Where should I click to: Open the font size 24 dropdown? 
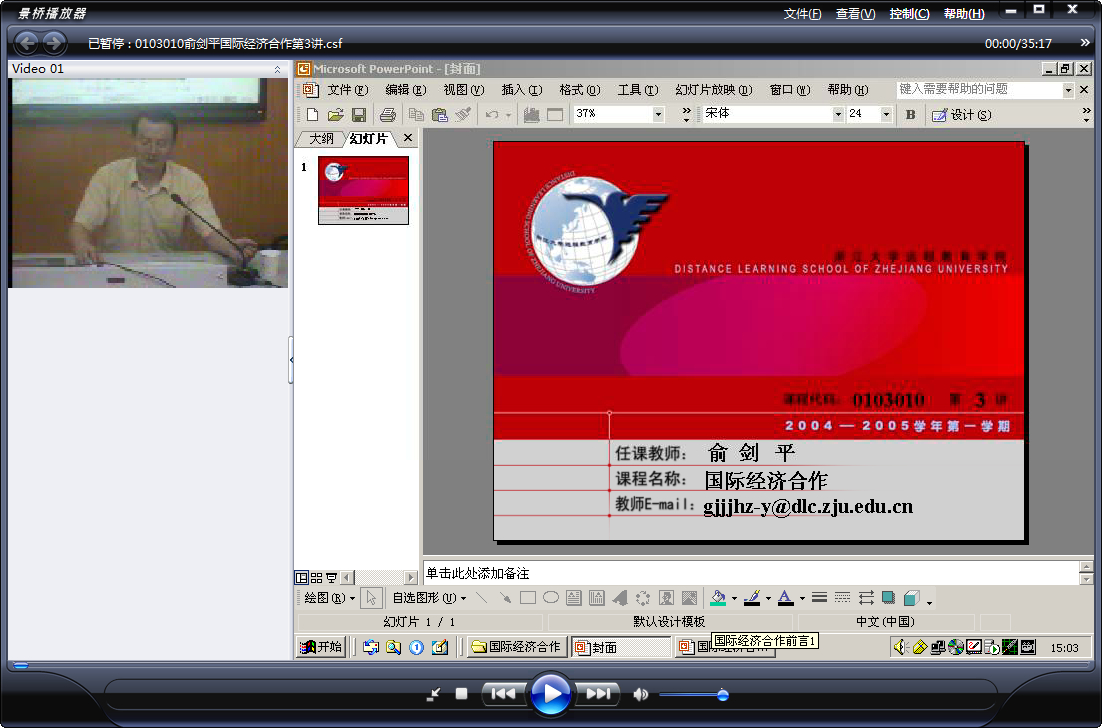[886, 114]
